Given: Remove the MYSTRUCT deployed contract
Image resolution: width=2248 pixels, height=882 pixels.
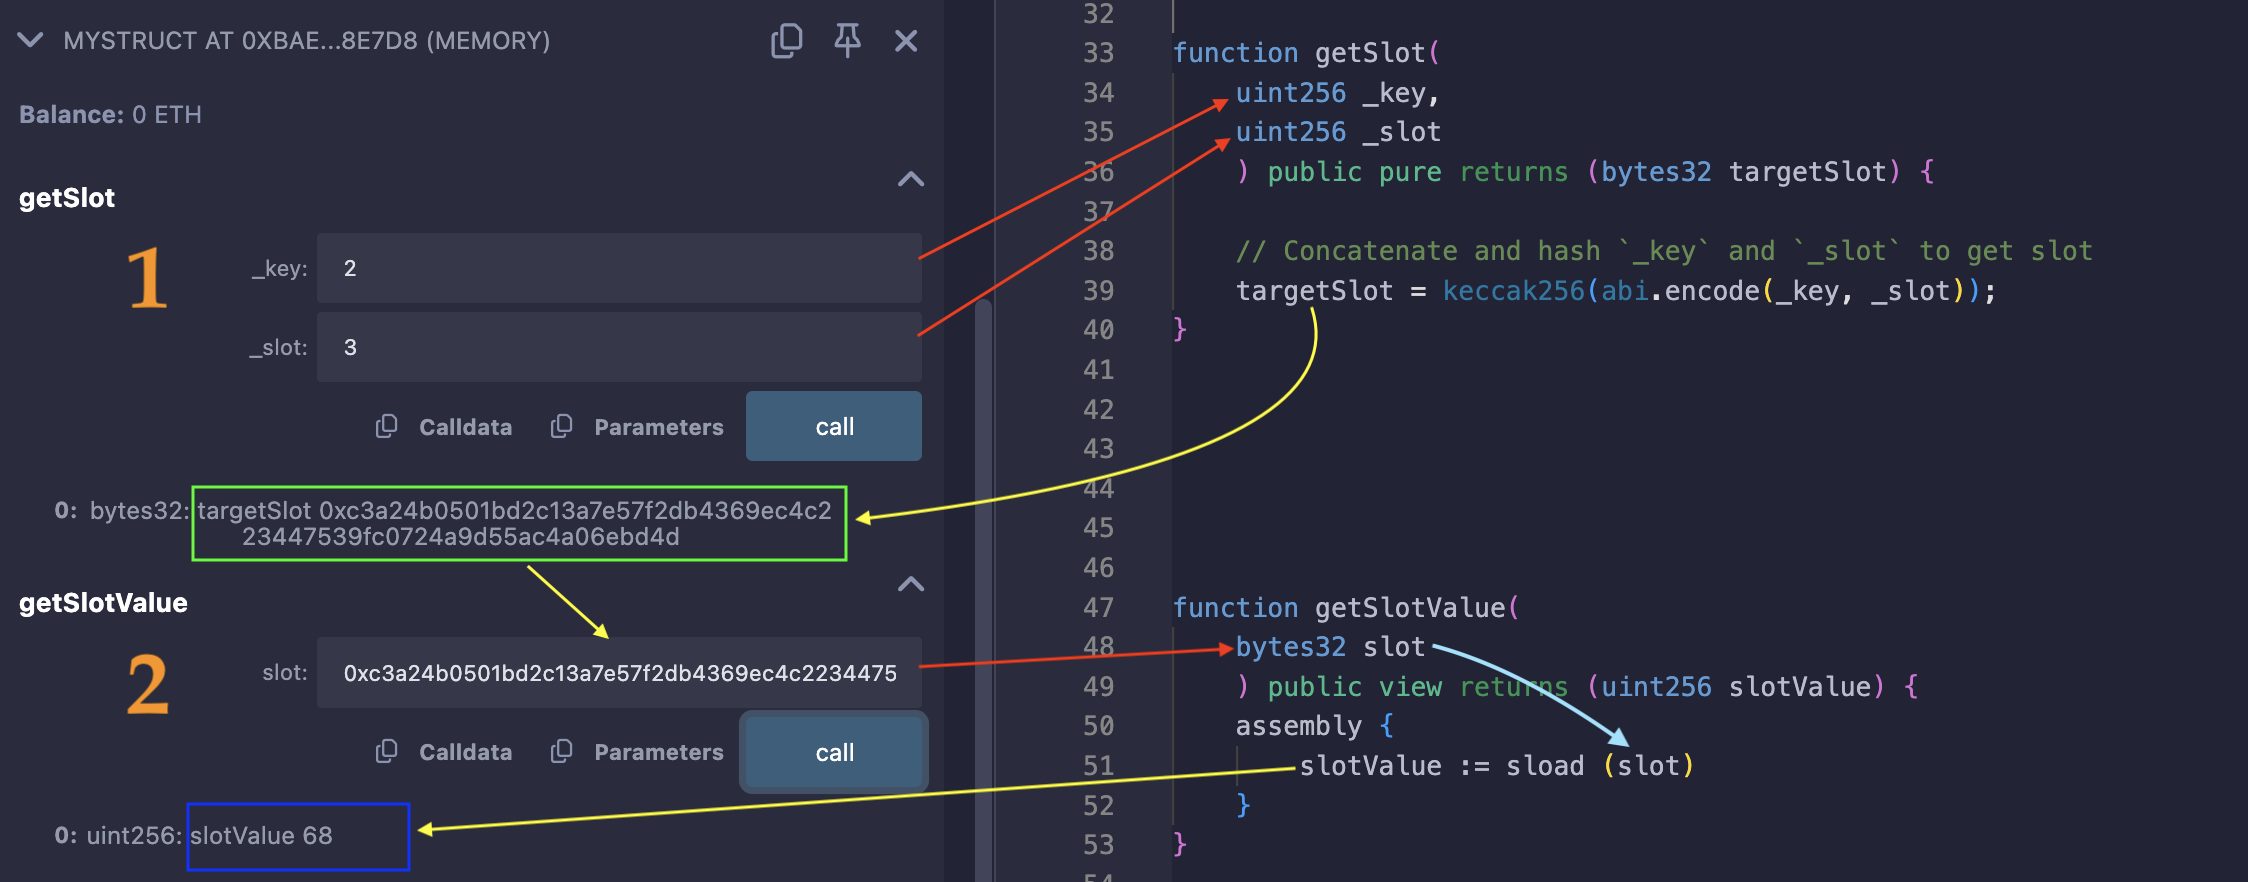Looking at the screenshot, I should tap(906, 41).
